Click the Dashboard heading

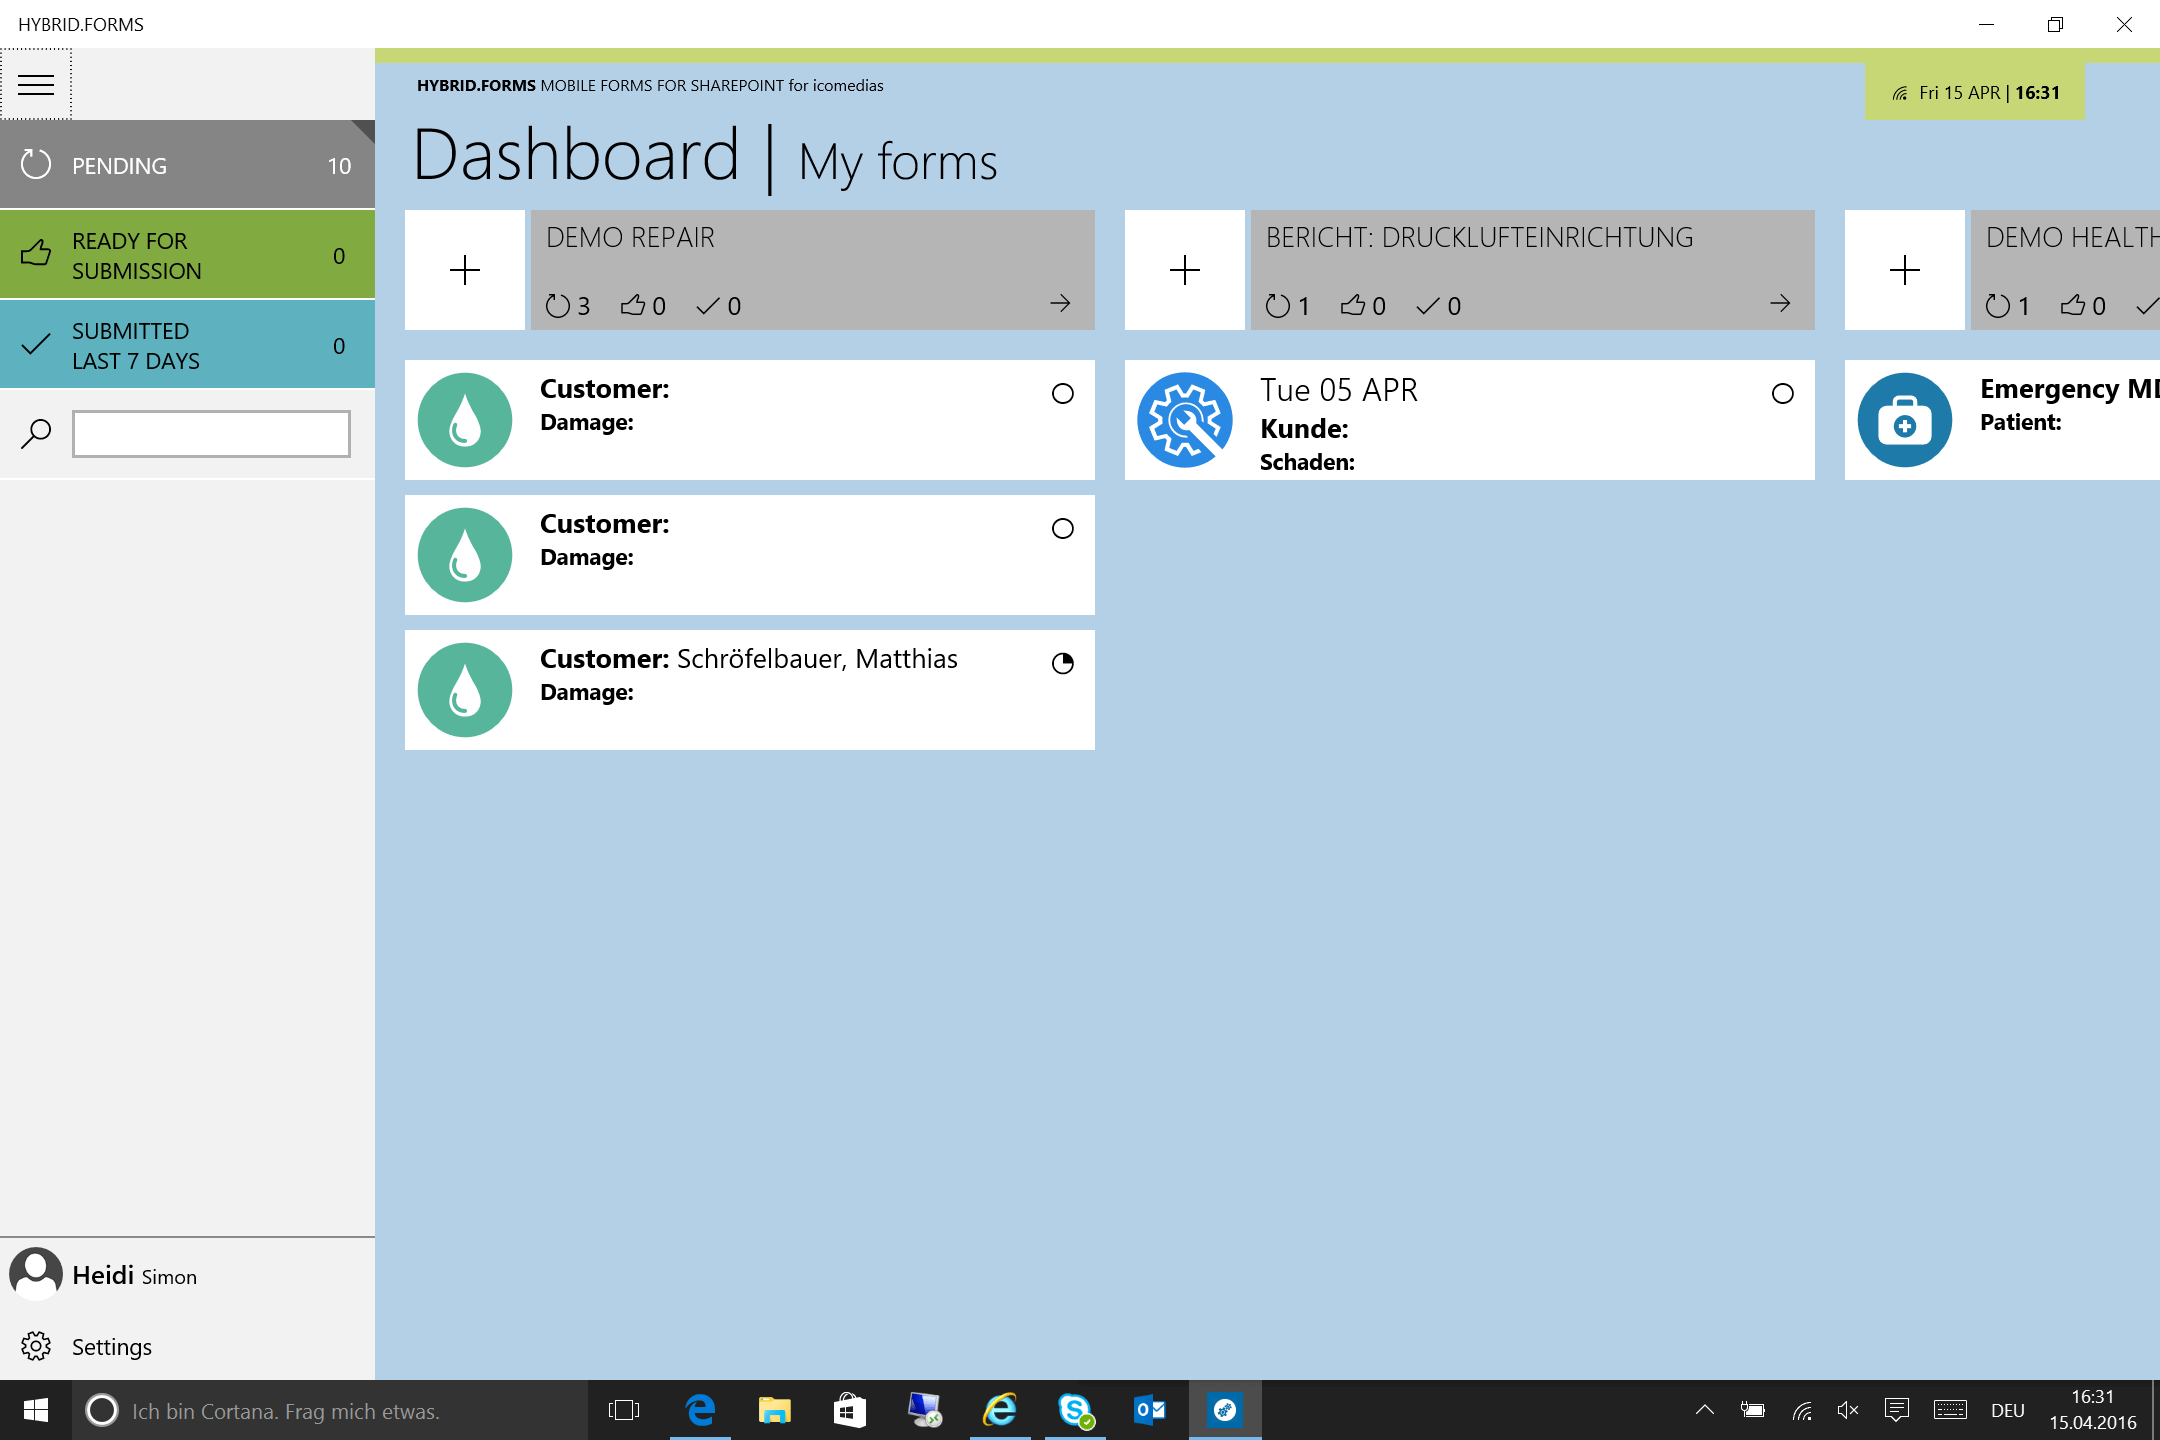pyautogui.click(x=576, y=156)
